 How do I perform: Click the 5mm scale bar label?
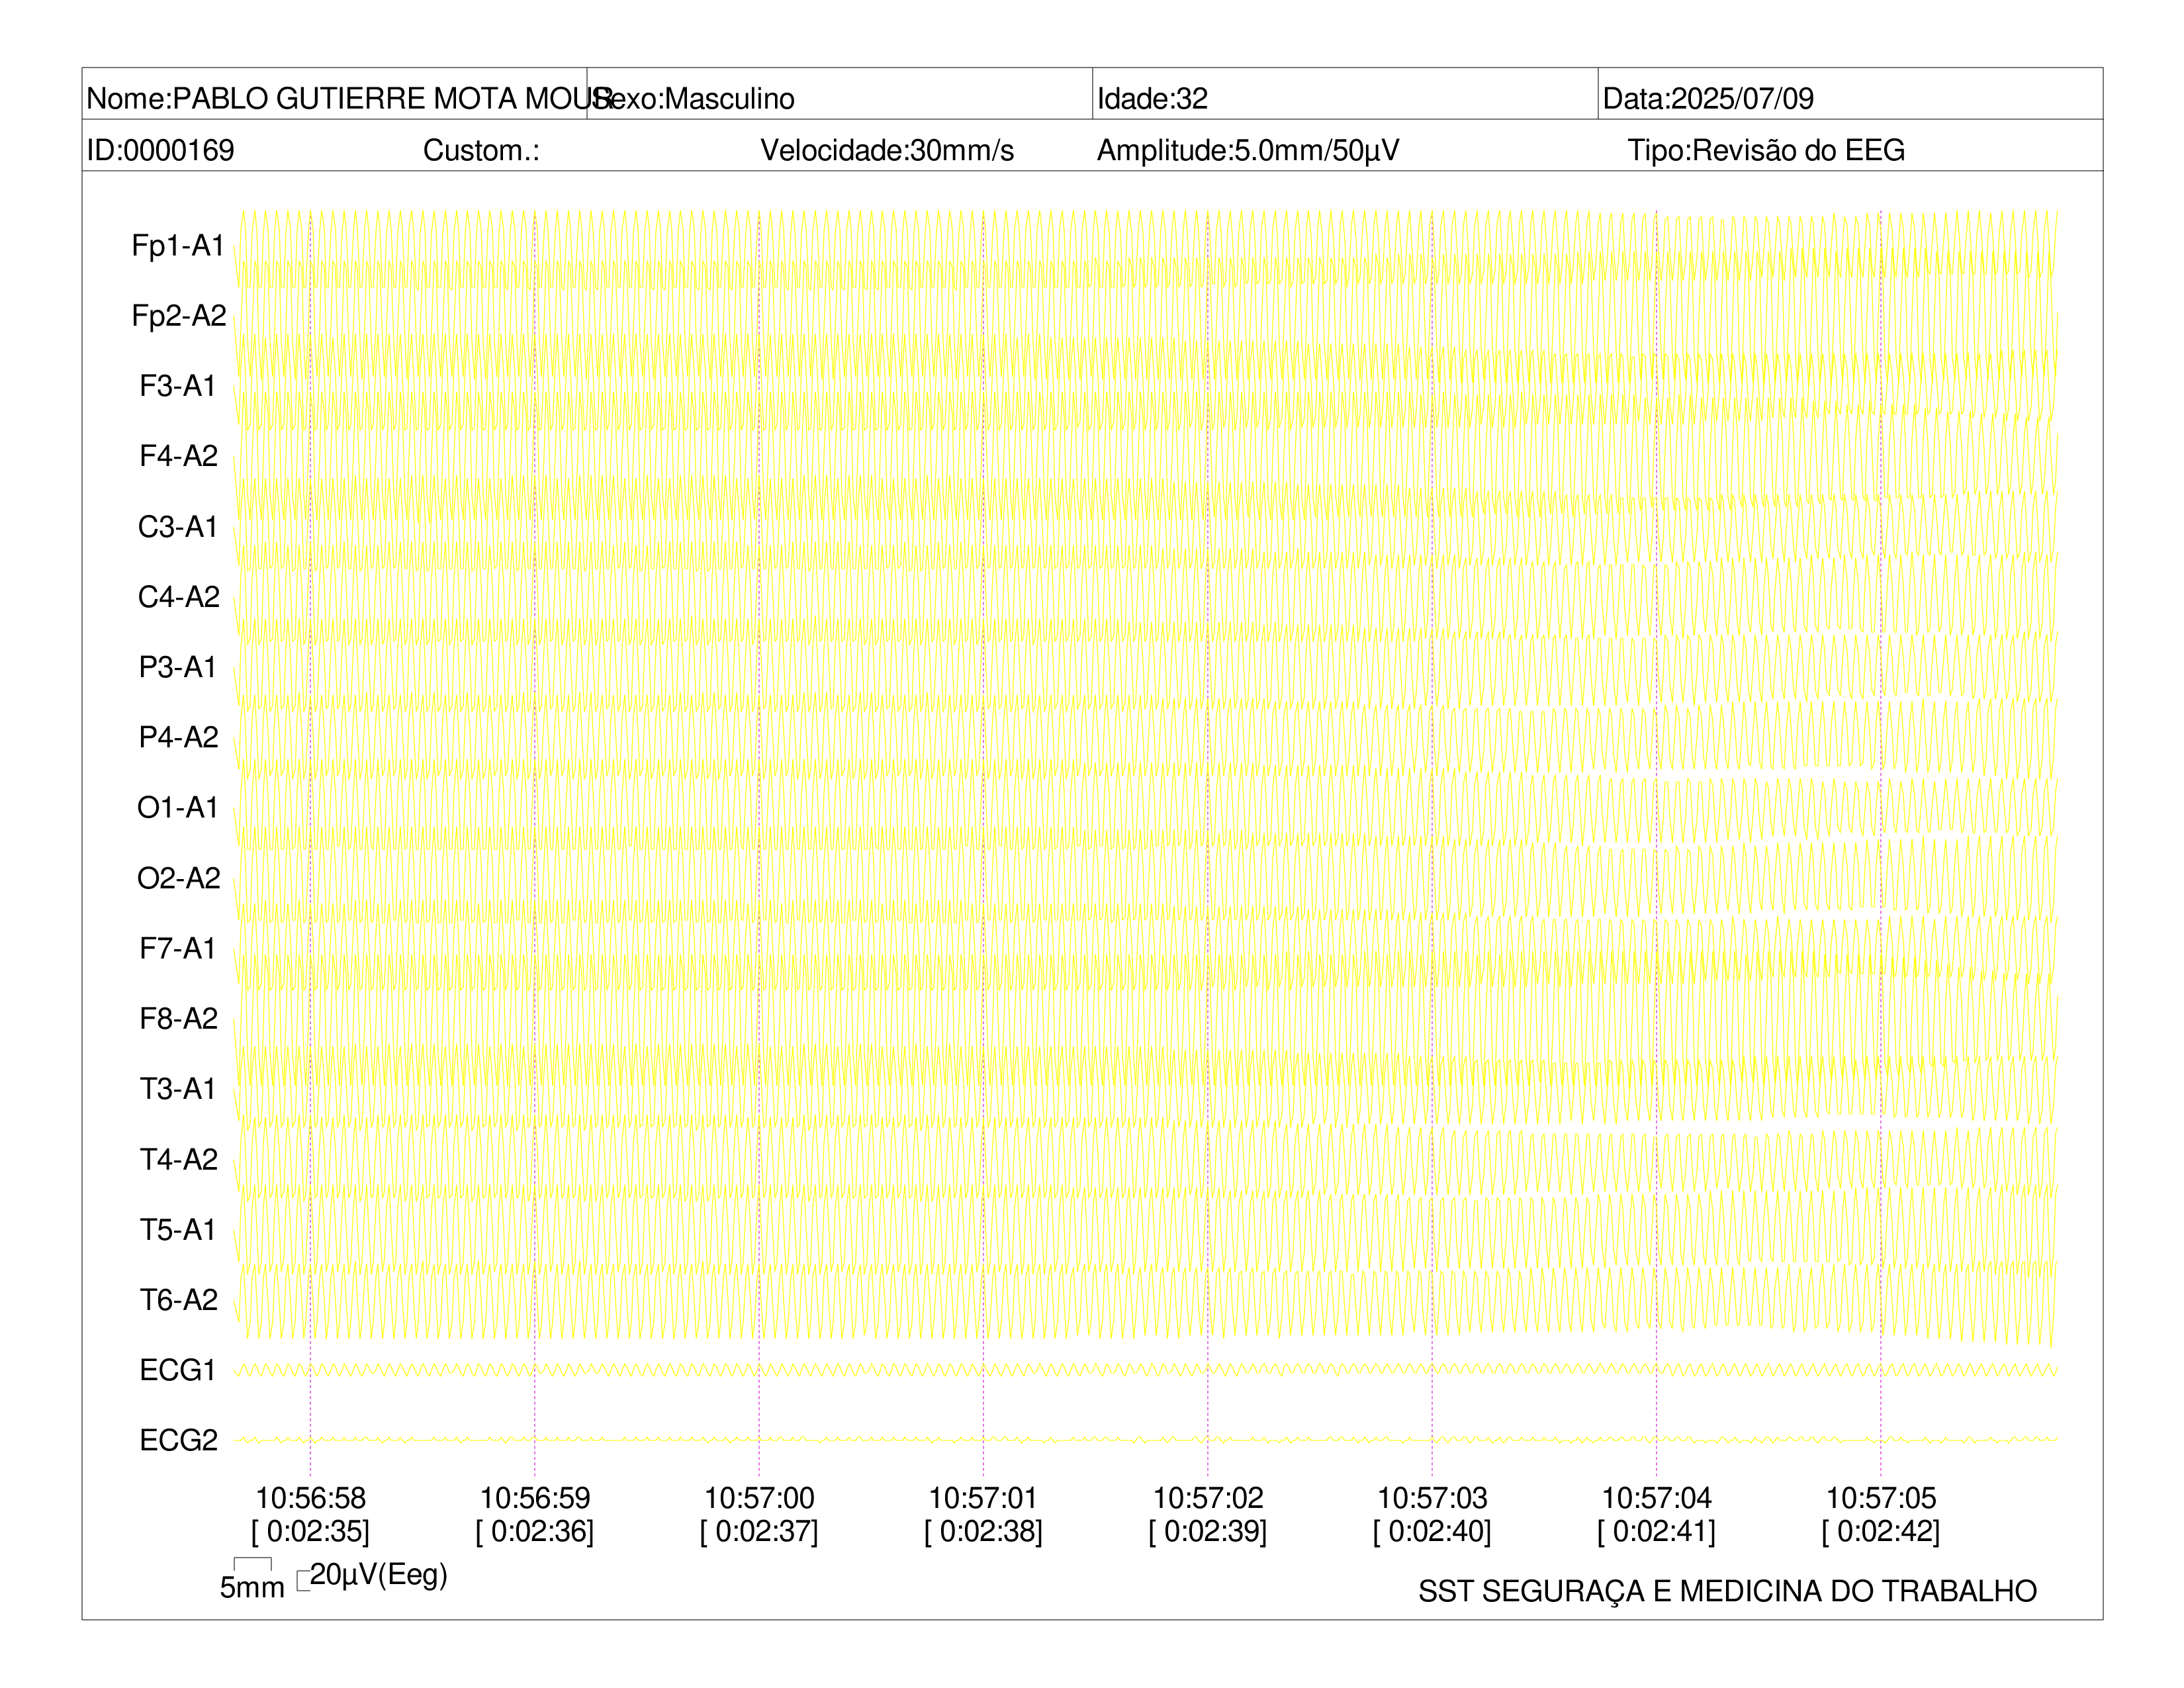tap(252, 1587)
